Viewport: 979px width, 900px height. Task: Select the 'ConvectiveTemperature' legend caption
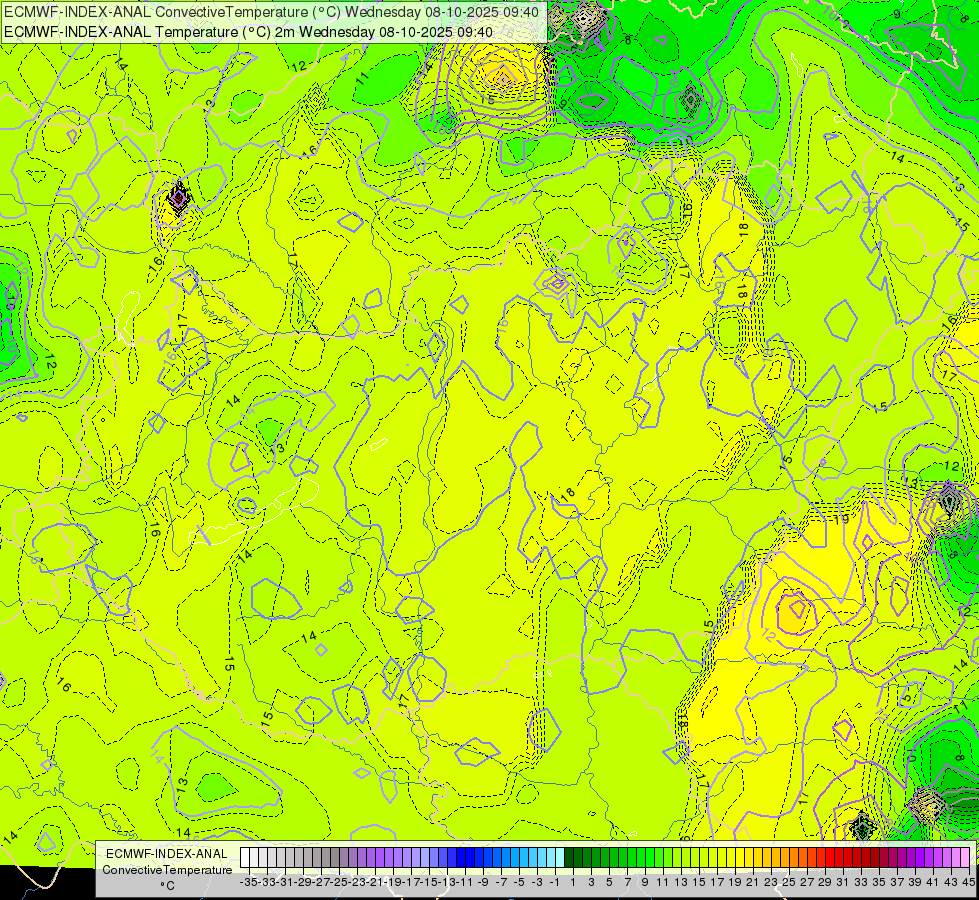(167, 869)
